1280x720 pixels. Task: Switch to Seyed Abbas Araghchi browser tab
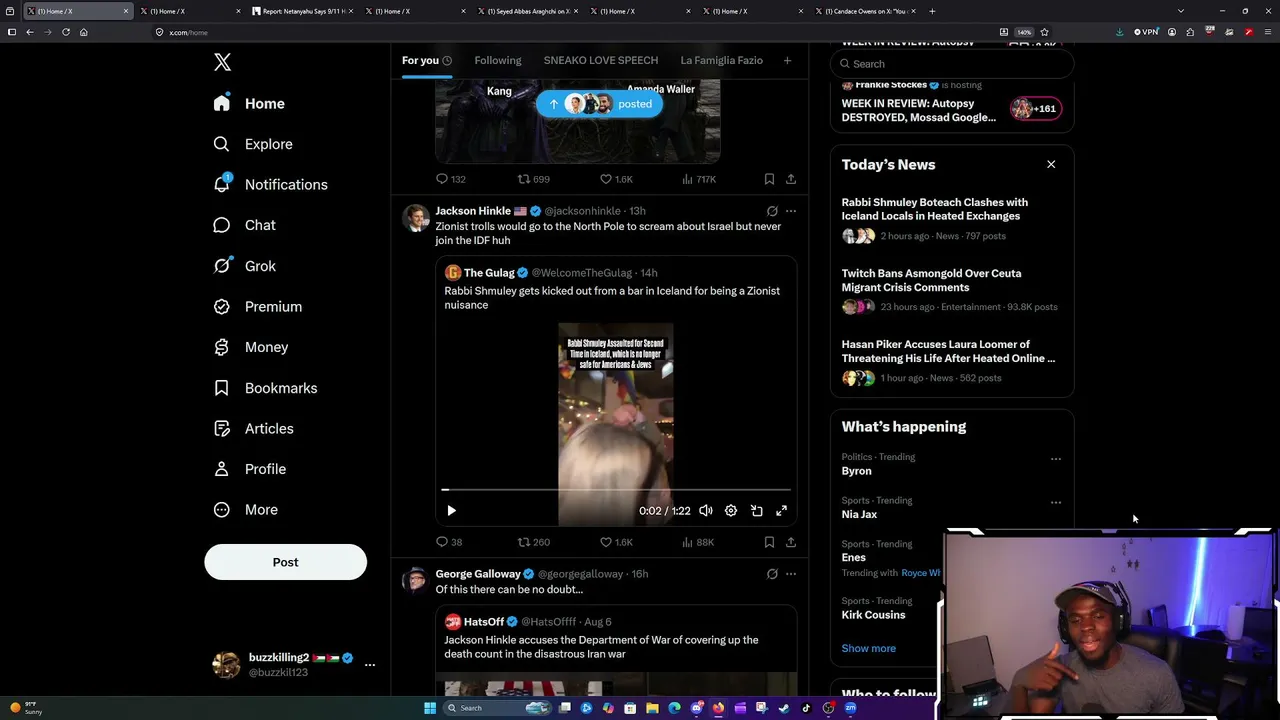coord(528,11)
